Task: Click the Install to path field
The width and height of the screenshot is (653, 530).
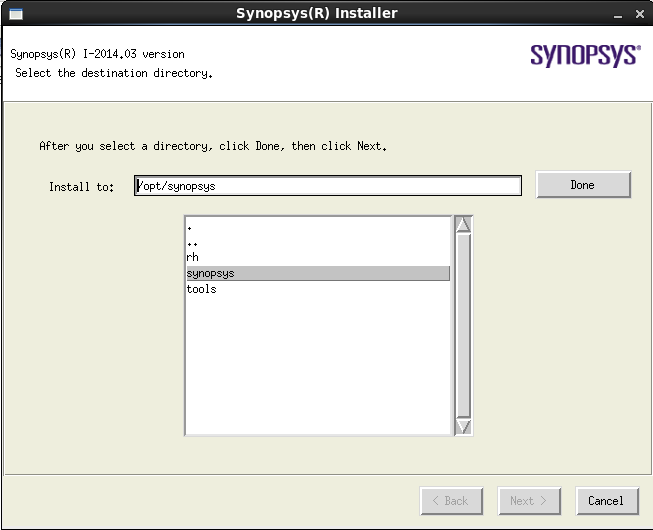Action: point(328,186)
